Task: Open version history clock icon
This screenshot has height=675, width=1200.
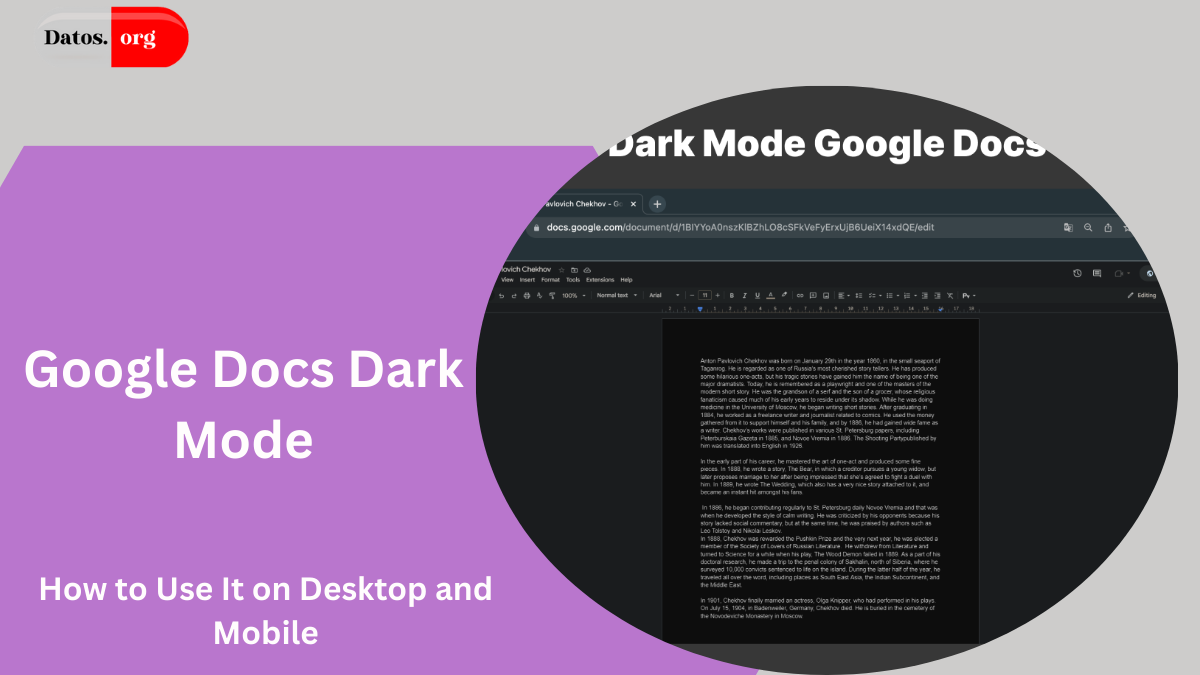Action: pos(1077,273)
